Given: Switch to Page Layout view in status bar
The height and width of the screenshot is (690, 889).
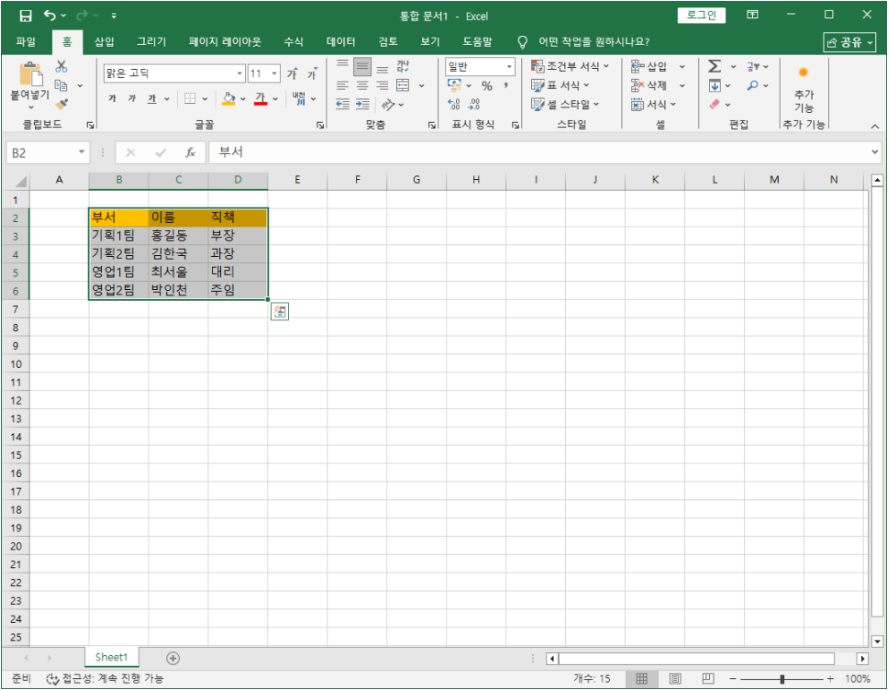Looking at the screenshot, I should [x=674, y=679].
